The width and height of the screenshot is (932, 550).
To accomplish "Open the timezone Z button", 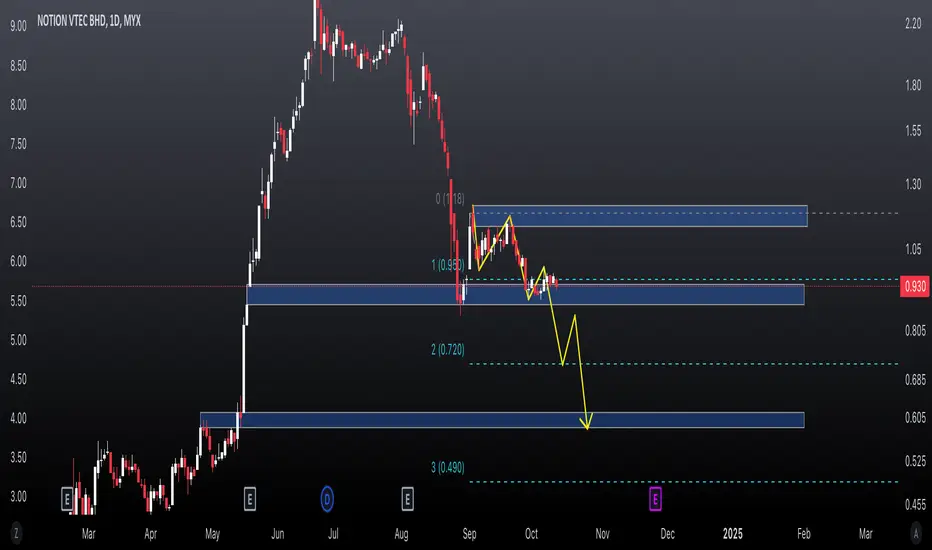I will (x=16, y=533).
